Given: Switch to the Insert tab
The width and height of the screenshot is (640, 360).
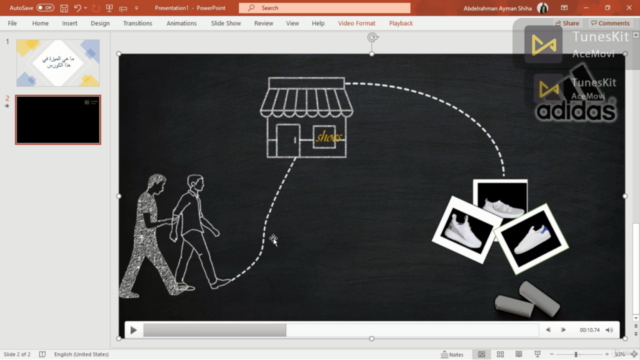Looking at the screenshot, I should point(69,23).
